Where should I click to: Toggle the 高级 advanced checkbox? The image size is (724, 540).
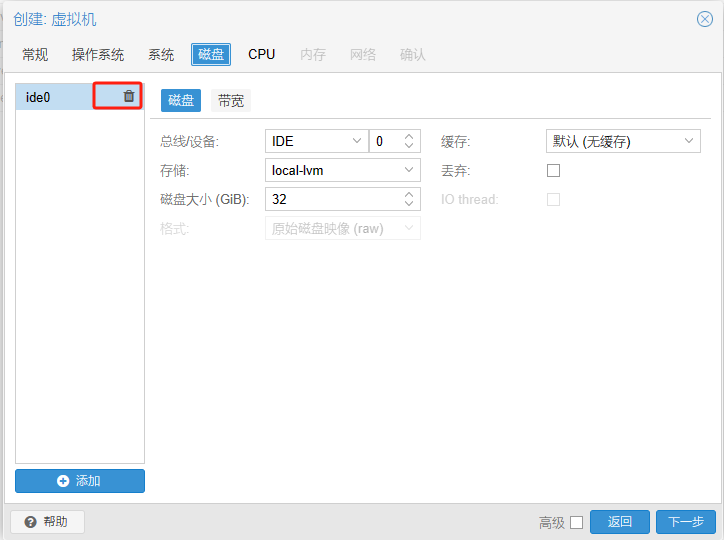576,522
